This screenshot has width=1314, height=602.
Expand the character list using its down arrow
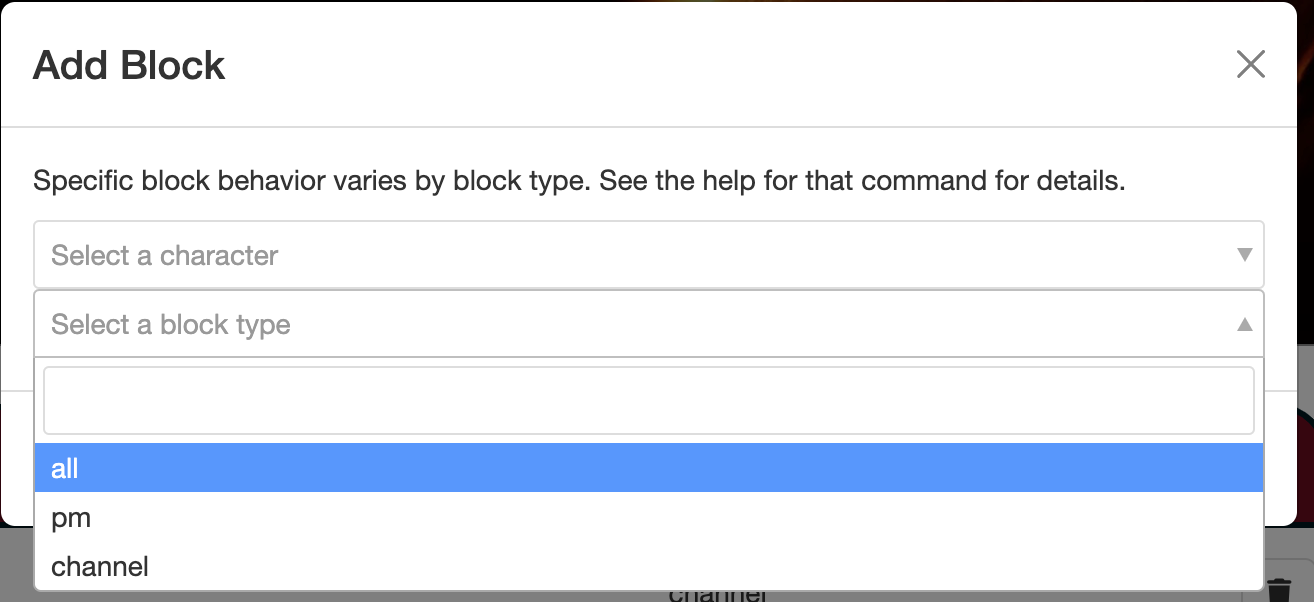pos(1245,255)
